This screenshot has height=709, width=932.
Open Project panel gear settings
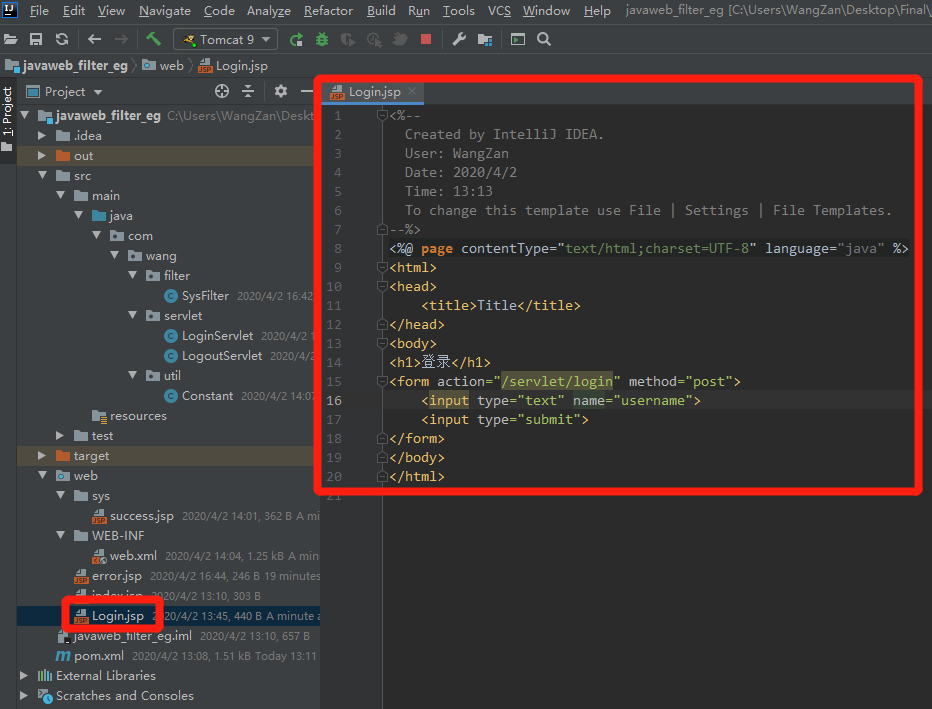pyautogui.click(x=281, y=91)
